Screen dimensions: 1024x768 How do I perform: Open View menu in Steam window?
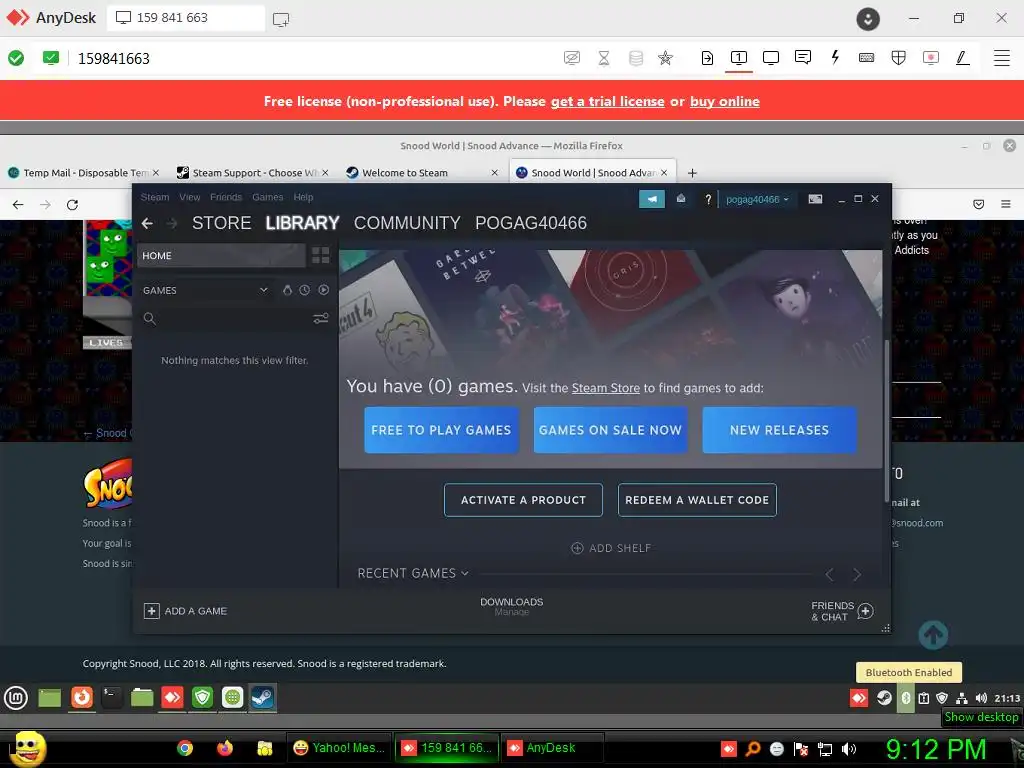189,197
